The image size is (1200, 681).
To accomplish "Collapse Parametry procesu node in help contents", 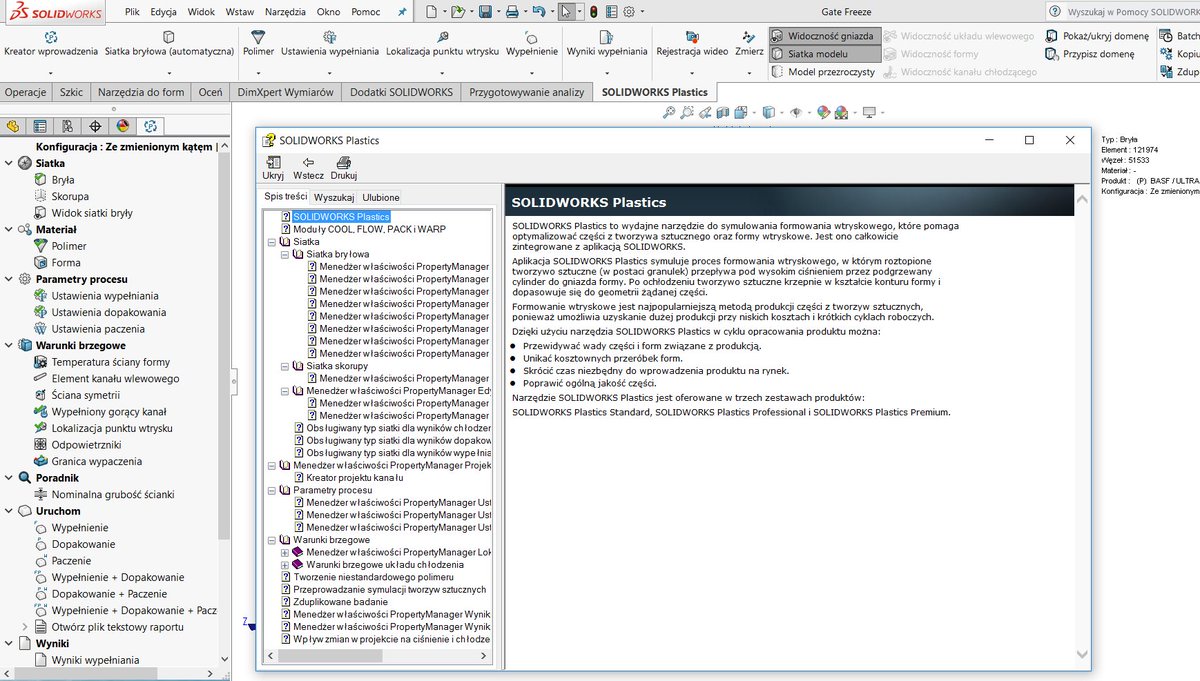I will [272, 490].
